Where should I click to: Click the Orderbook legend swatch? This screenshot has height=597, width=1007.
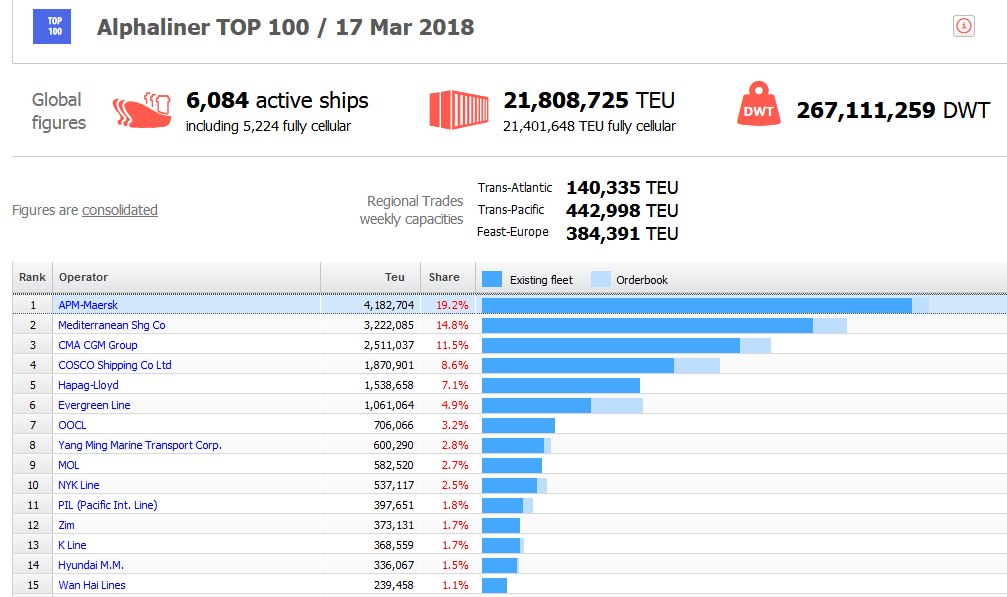click(x=600, y=279)
